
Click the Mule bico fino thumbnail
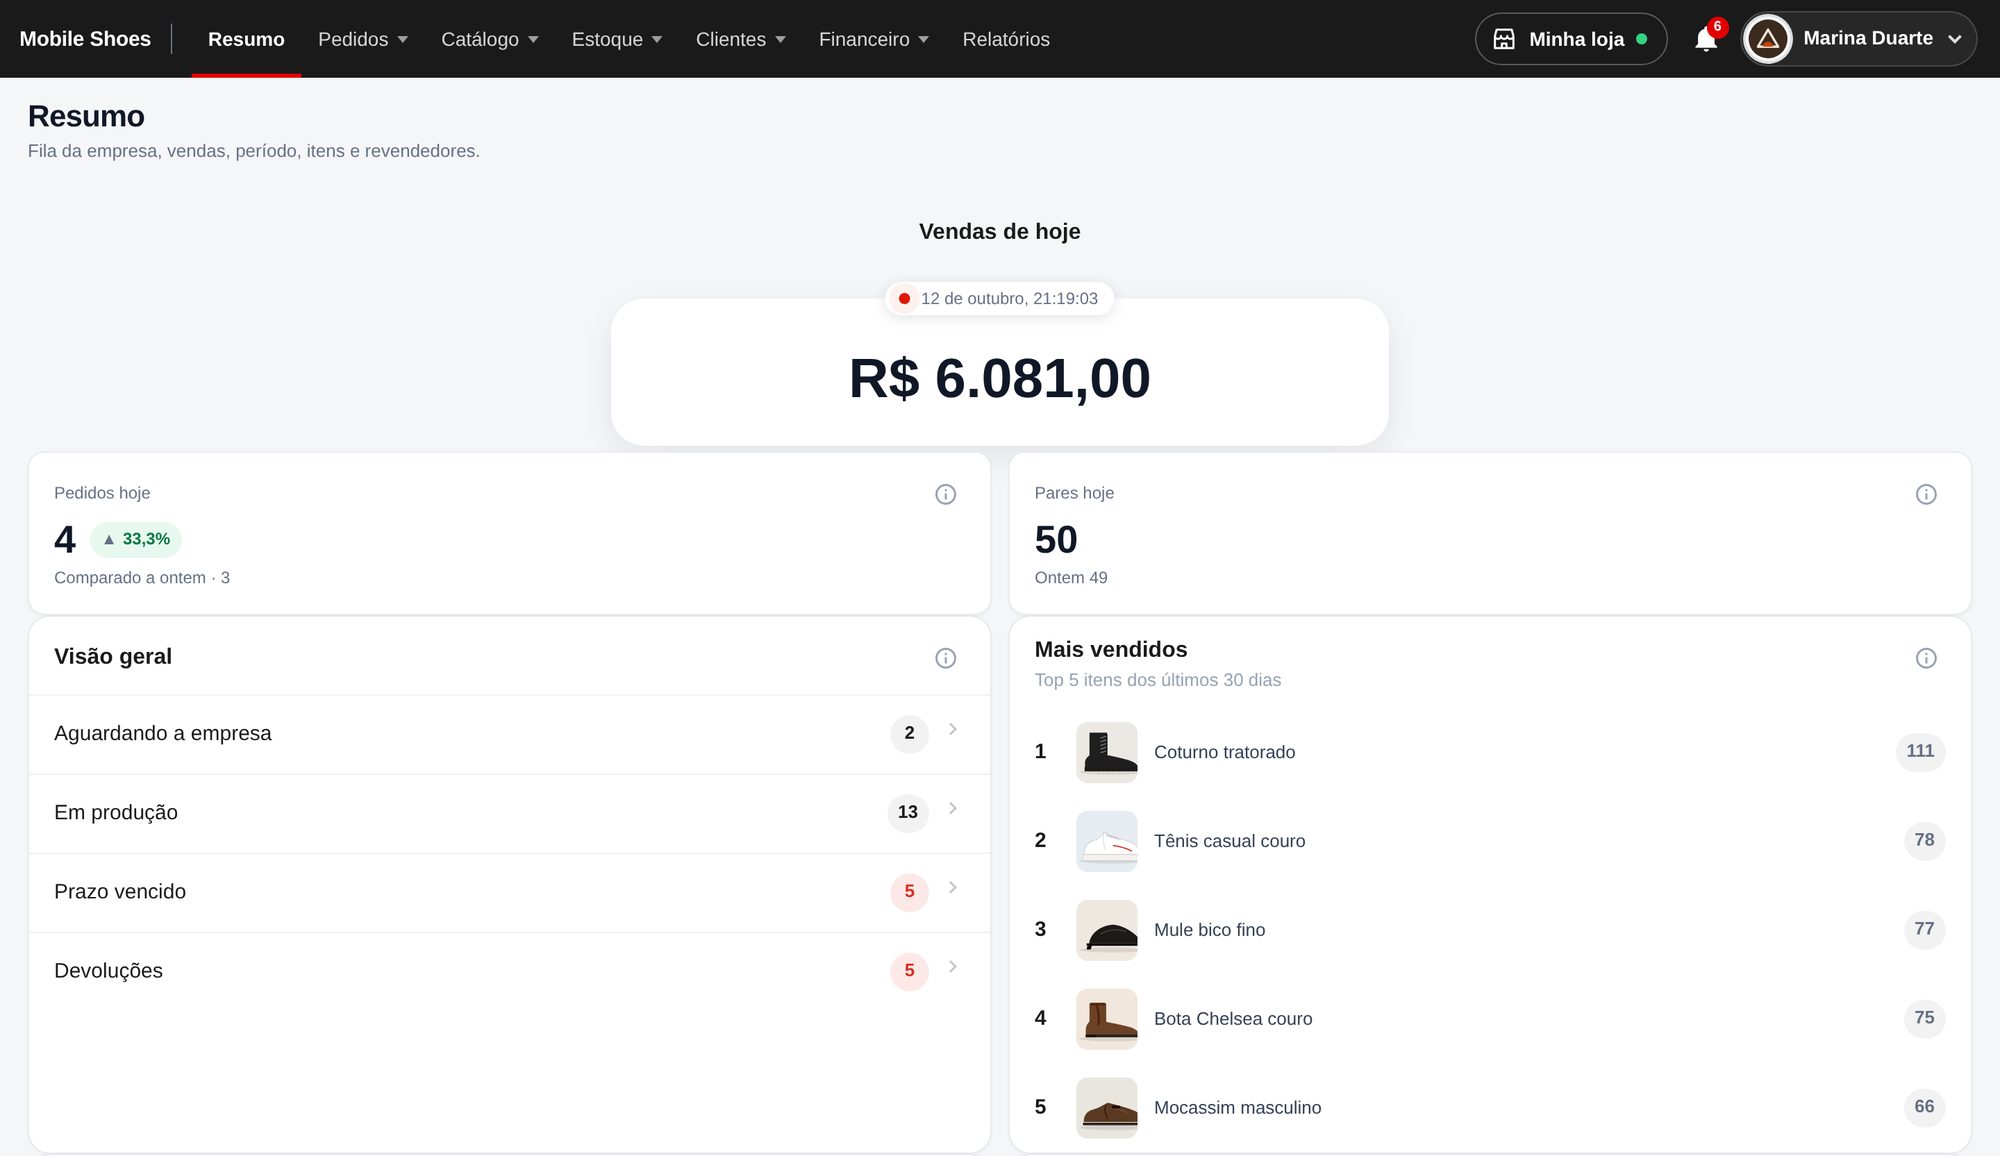1107,930
